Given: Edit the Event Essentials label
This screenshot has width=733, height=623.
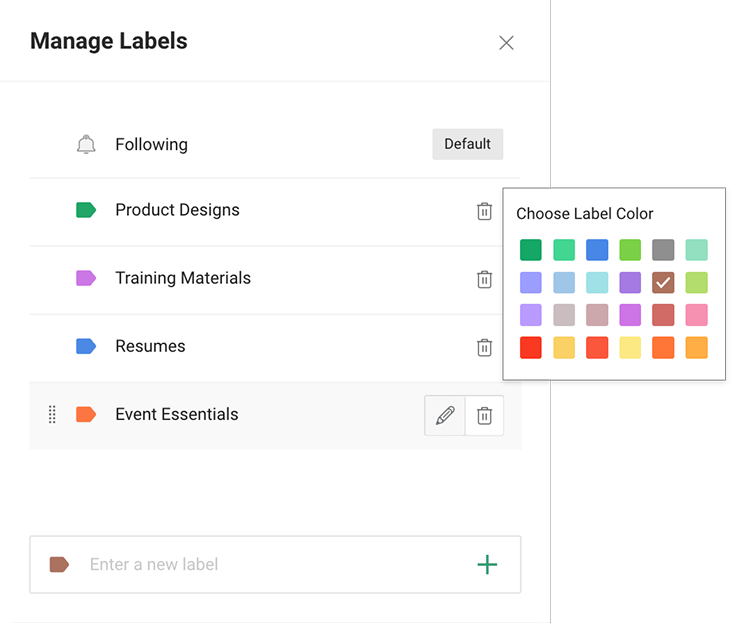Looking at the screenshot, I should coord(445,415).
